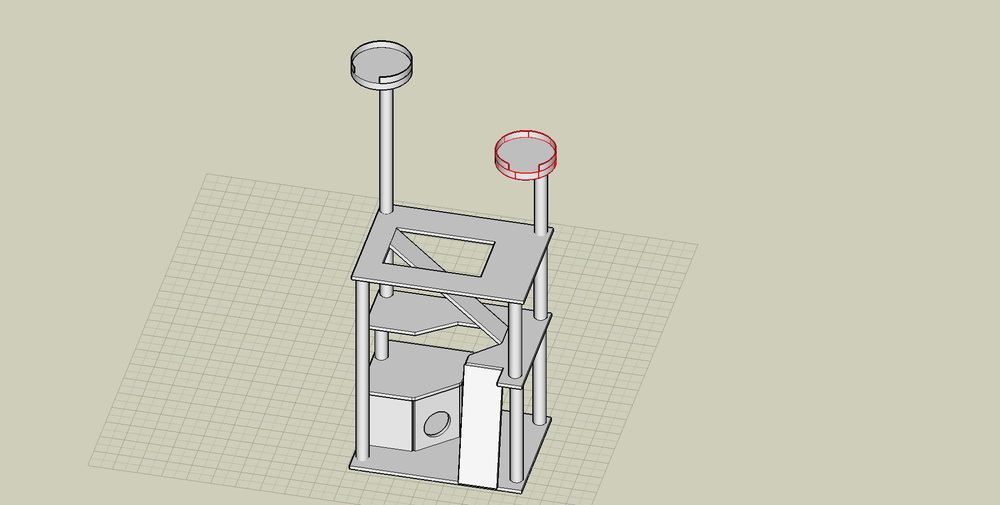Select the red highlighted circular perch

click(x=526, y=154)
